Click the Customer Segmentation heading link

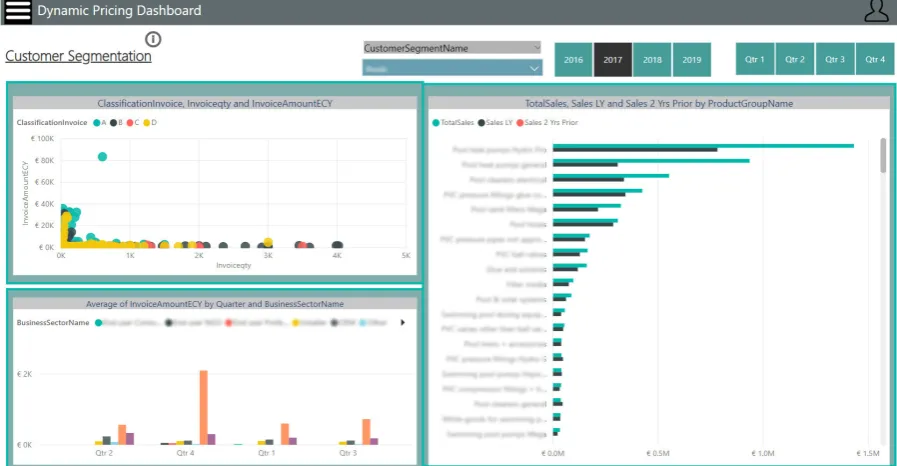point(78,56)
